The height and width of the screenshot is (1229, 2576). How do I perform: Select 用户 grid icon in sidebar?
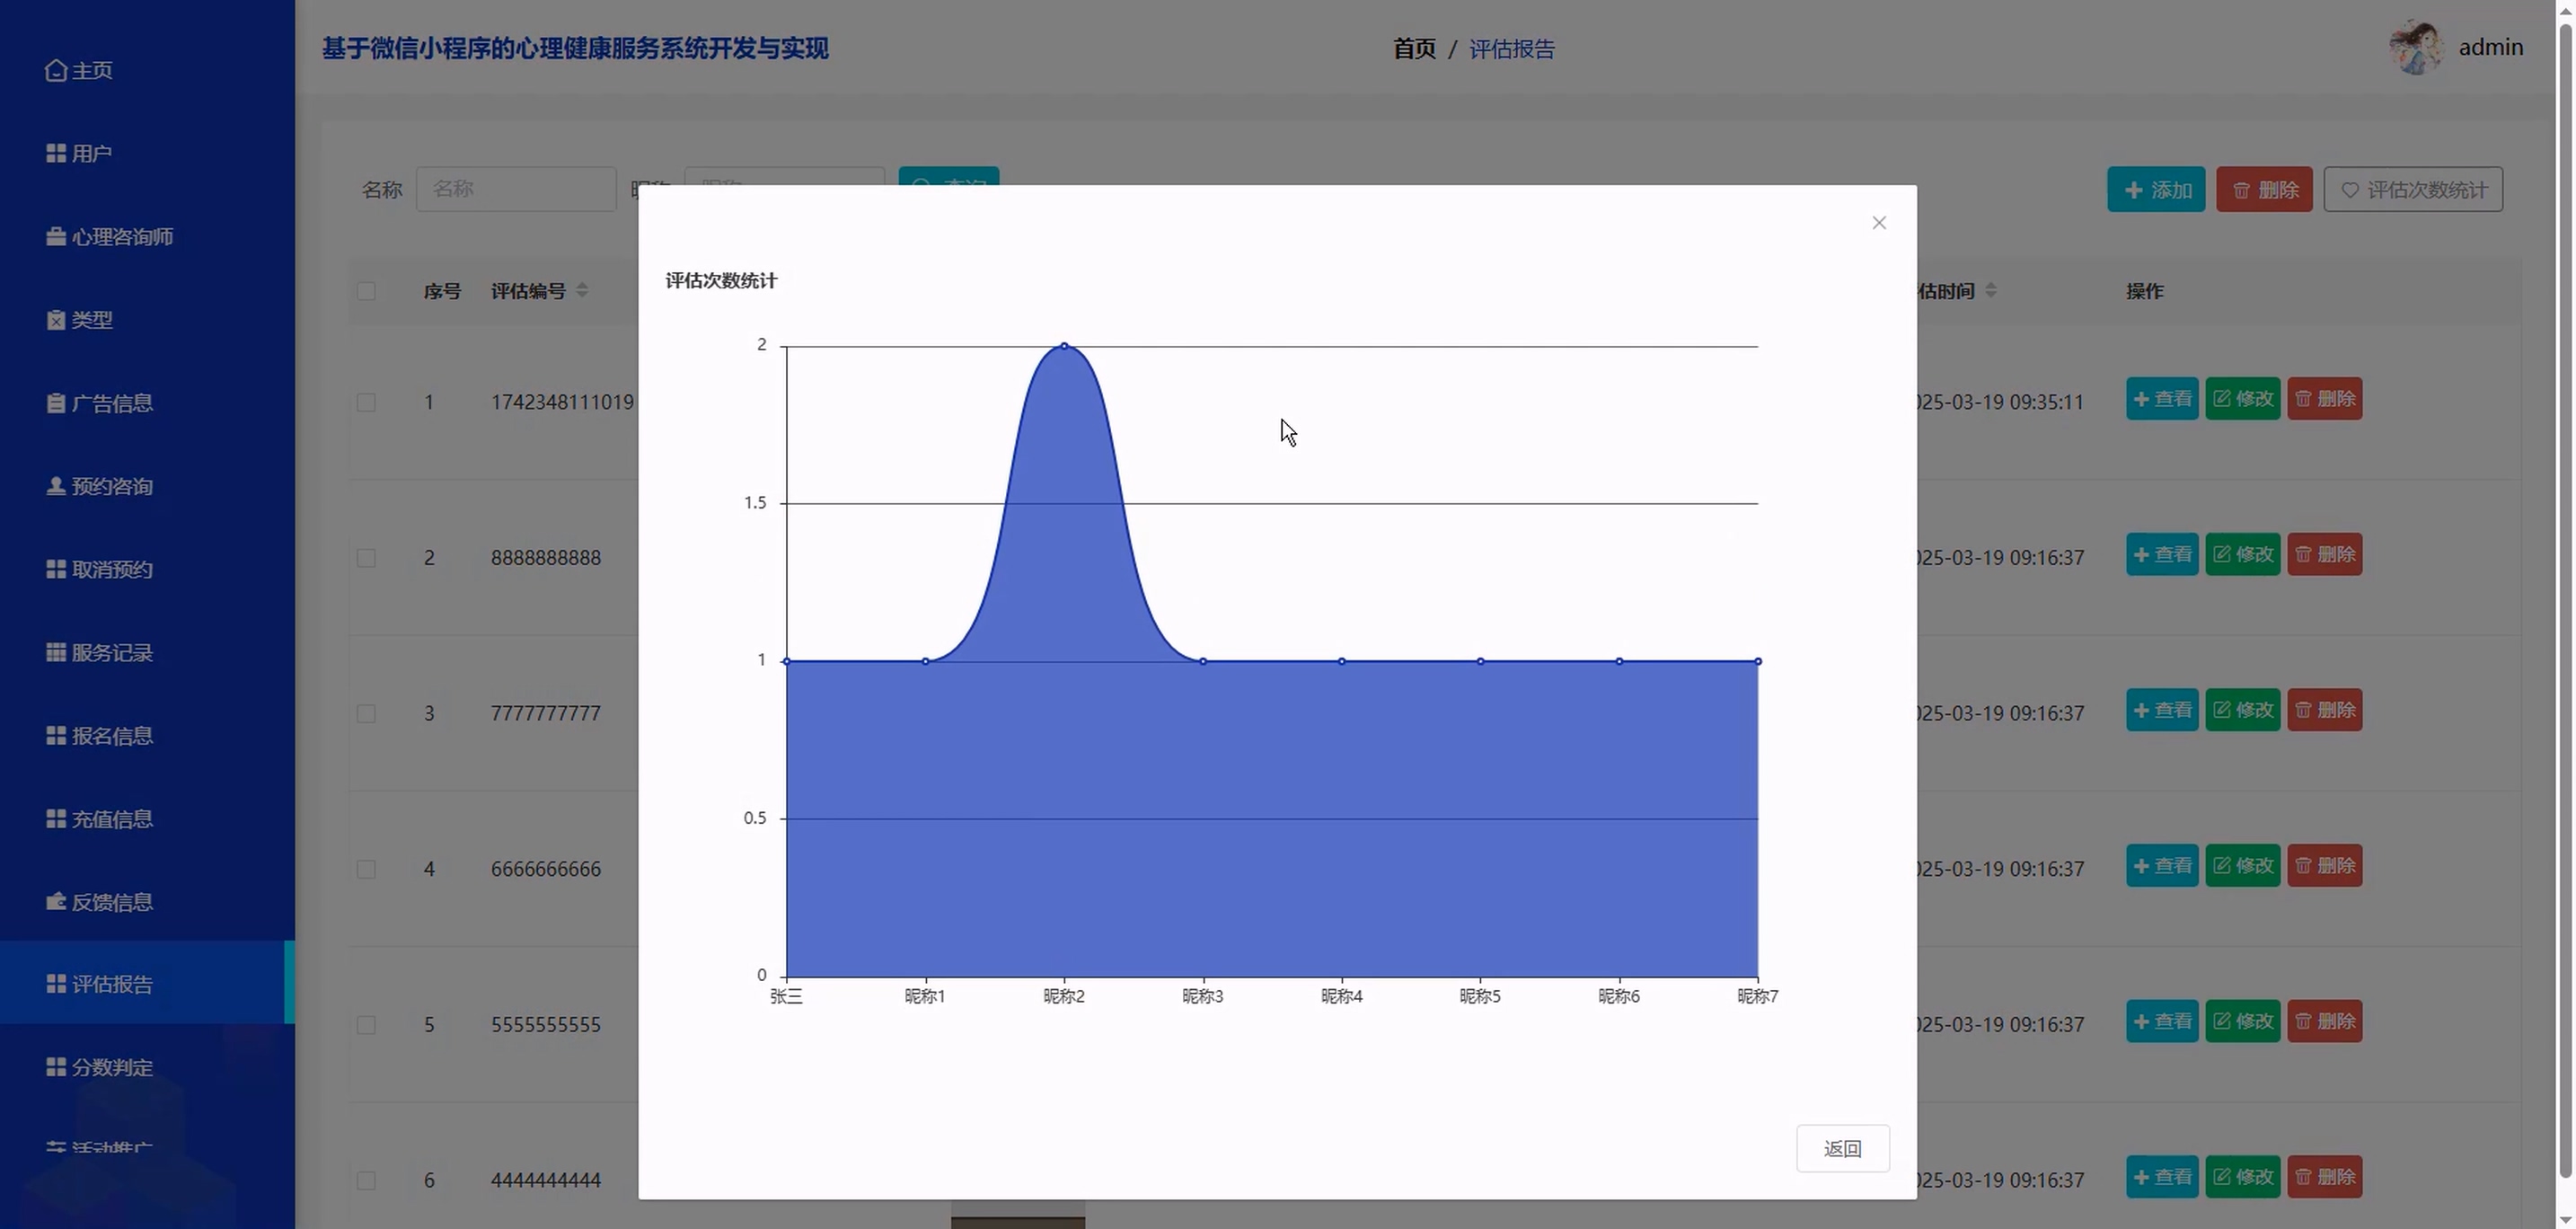click(x=56, y=153)
